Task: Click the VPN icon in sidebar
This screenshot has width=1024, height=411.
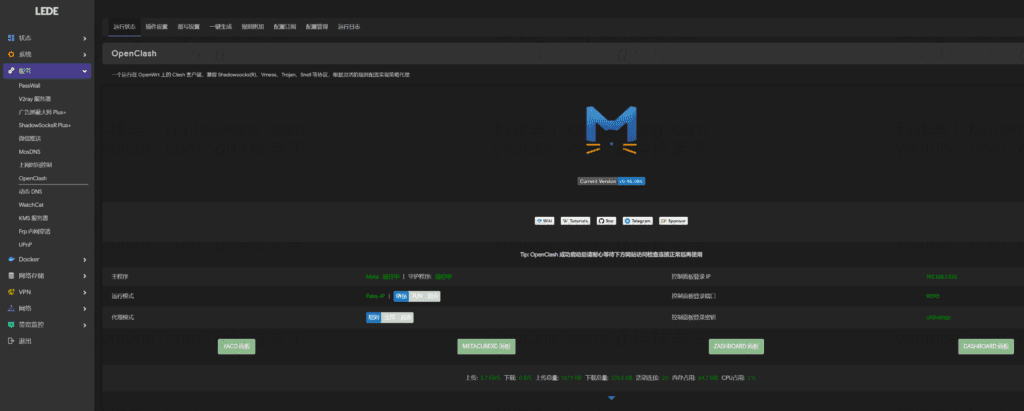Action: click(x=11, y=292)
